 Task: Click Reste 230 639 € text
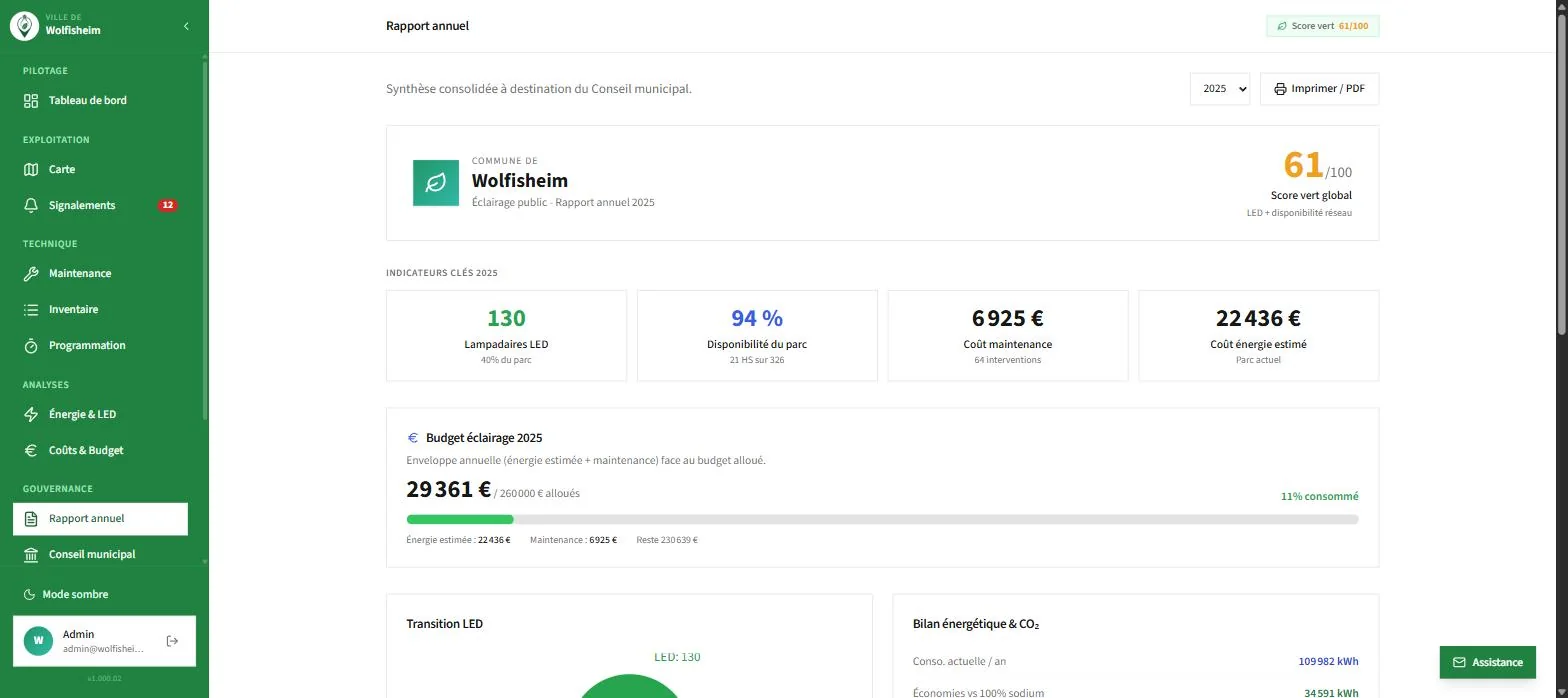tap(667, 540)
